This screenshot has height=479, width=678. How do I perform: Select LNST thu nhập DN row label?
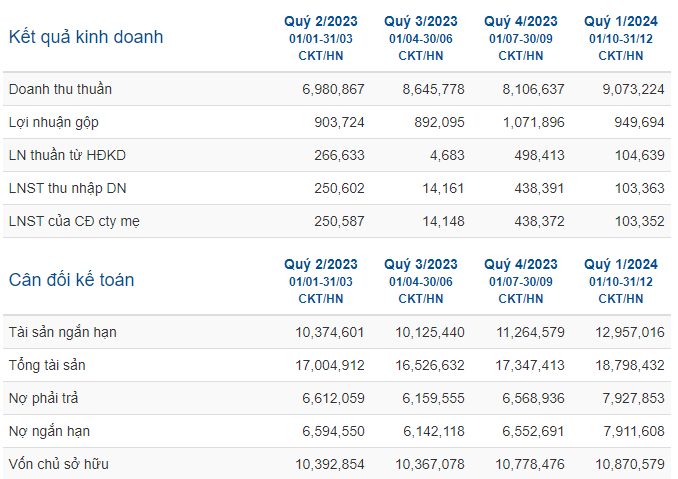pos(67,188)
